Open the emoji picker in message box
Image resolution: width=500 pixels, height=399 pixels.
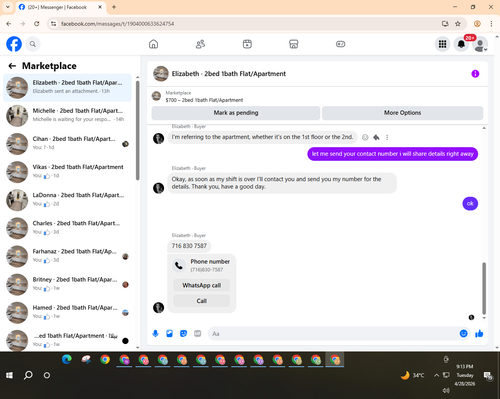point(463,334)
